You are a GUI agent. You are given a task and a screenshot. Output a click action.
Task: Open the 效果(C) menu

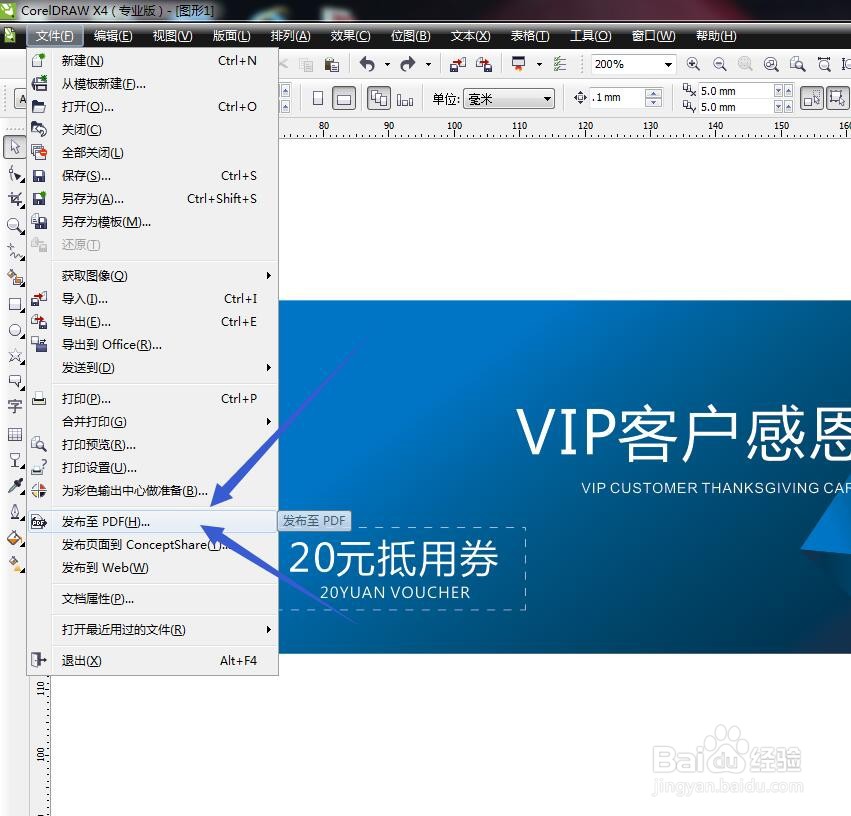tap(351, 36)
